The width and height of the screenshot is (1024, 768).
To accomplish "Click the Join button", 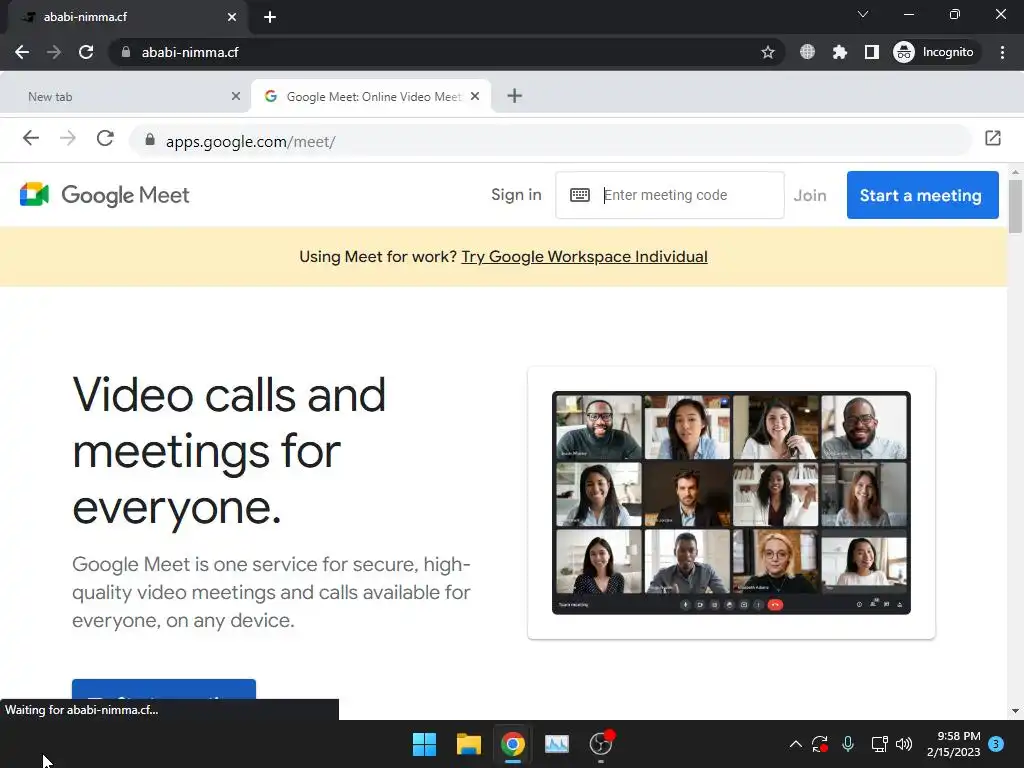I will [x=810, y=195].
